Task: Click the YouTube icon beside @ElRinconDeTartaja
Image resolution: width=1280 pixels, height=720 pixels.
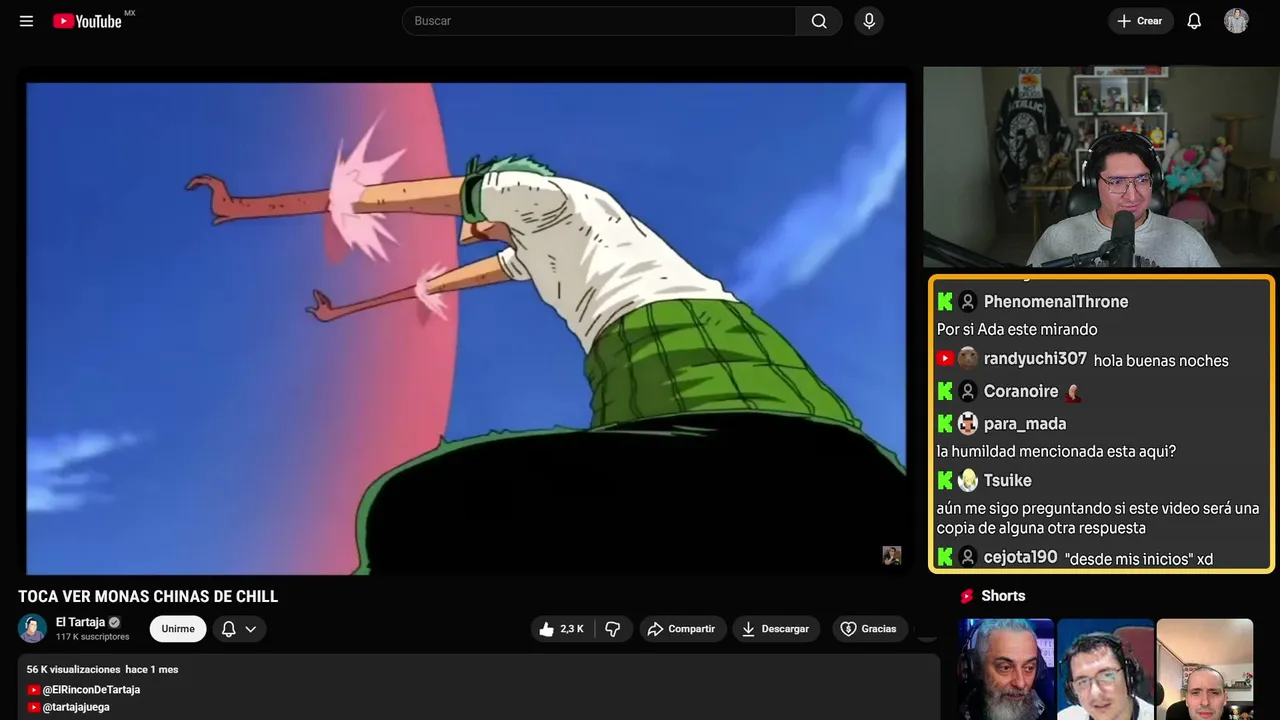Action: [33, 690]
